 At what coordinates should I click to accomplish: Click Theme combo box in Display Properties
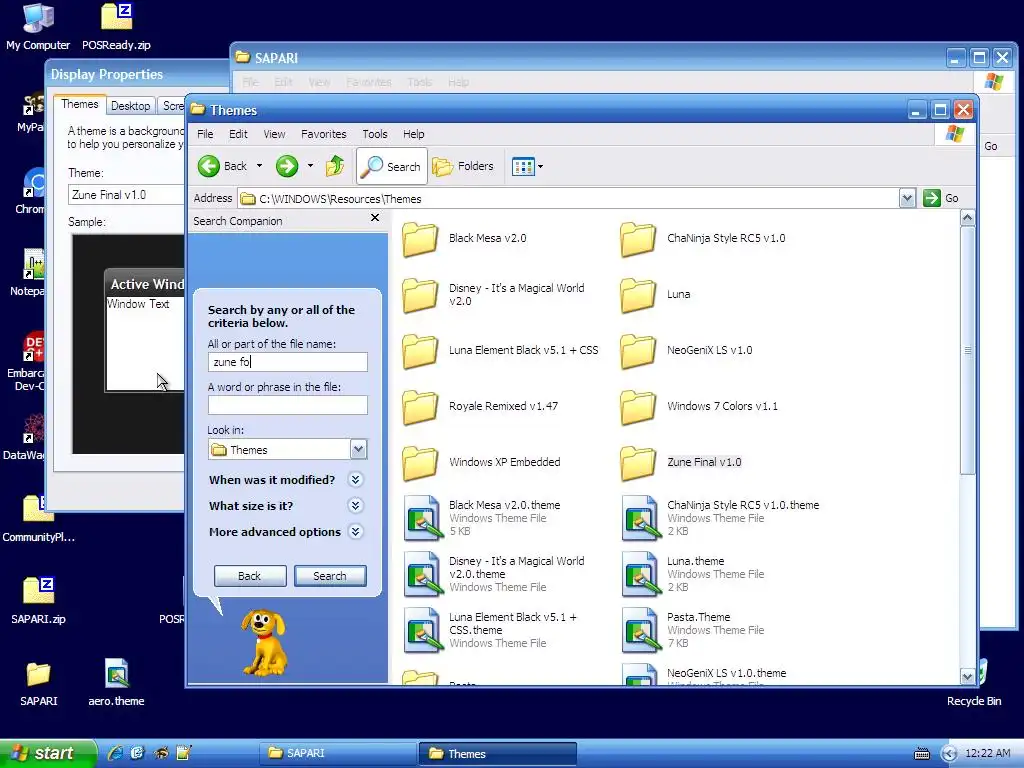(x=127, y=195)
